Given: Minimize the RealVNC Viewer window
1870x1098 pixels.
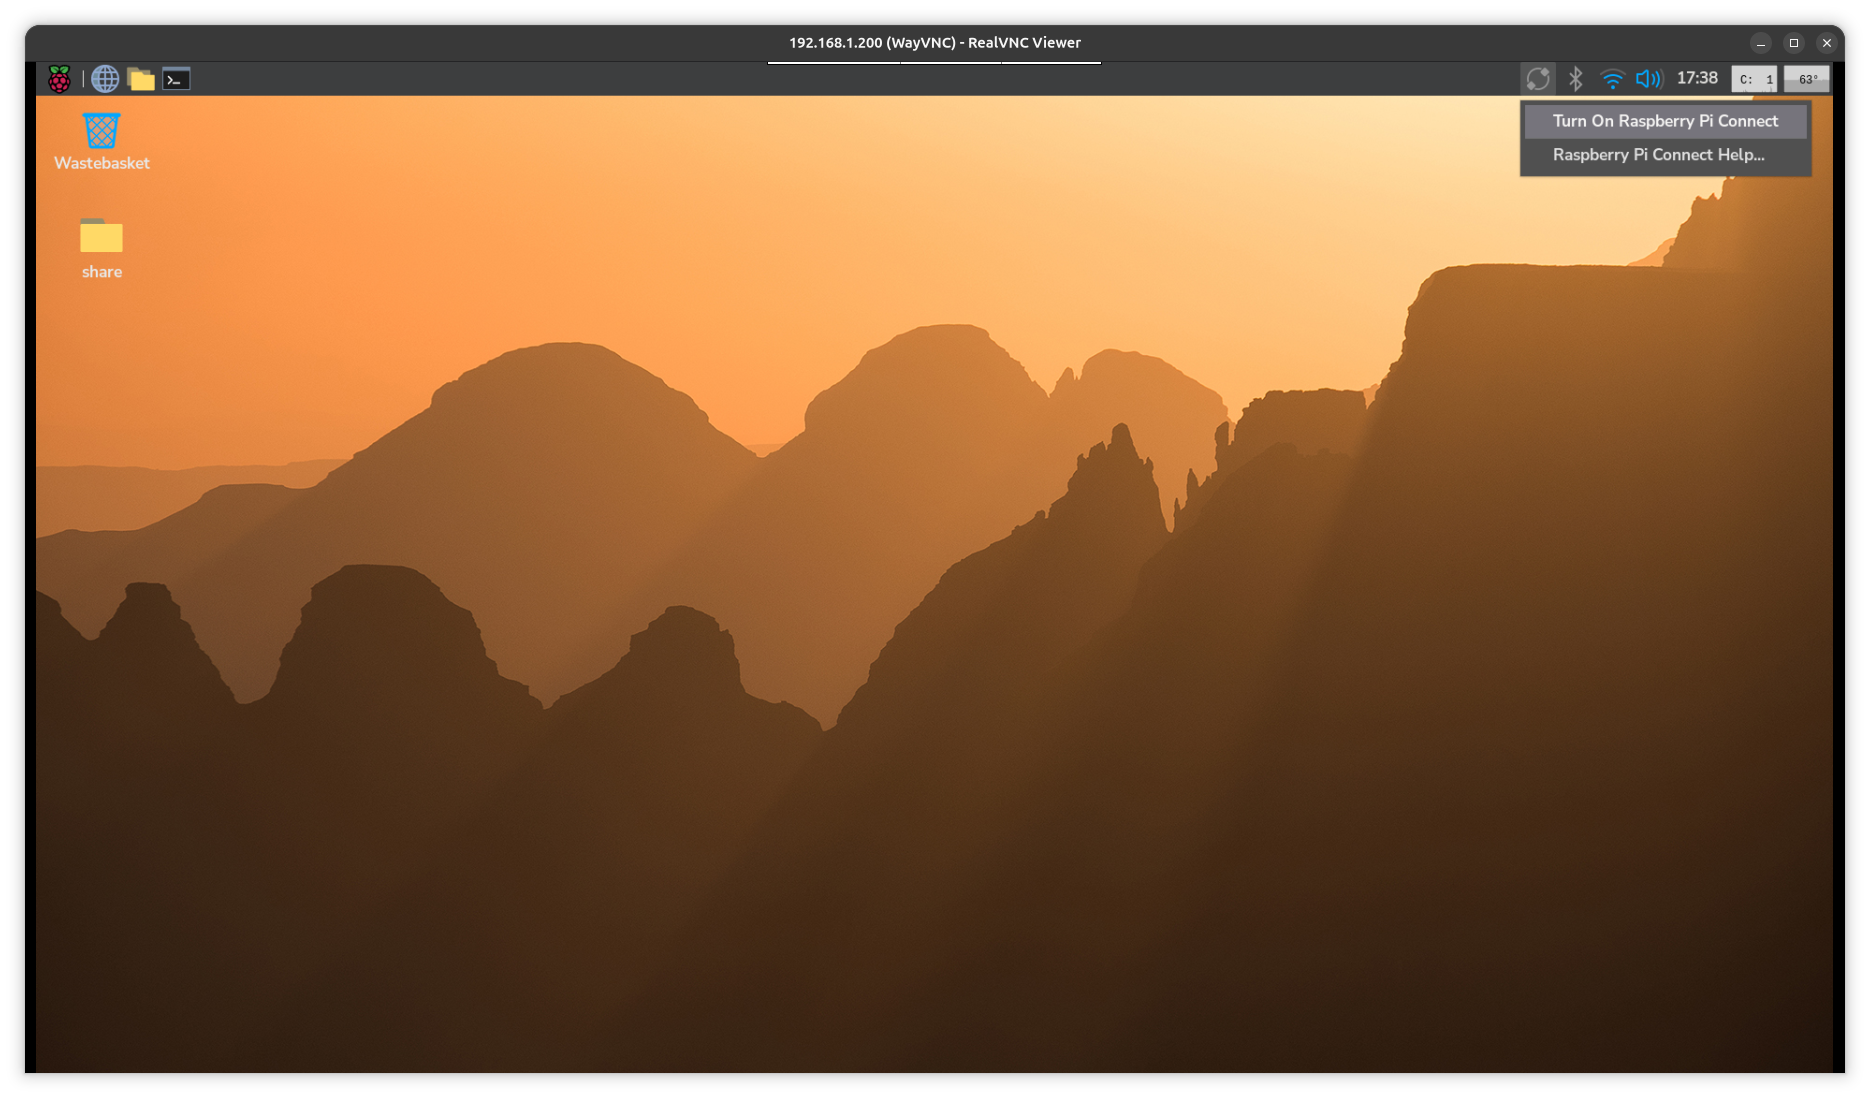Looking at the screenshot, I should point(1761,43).
